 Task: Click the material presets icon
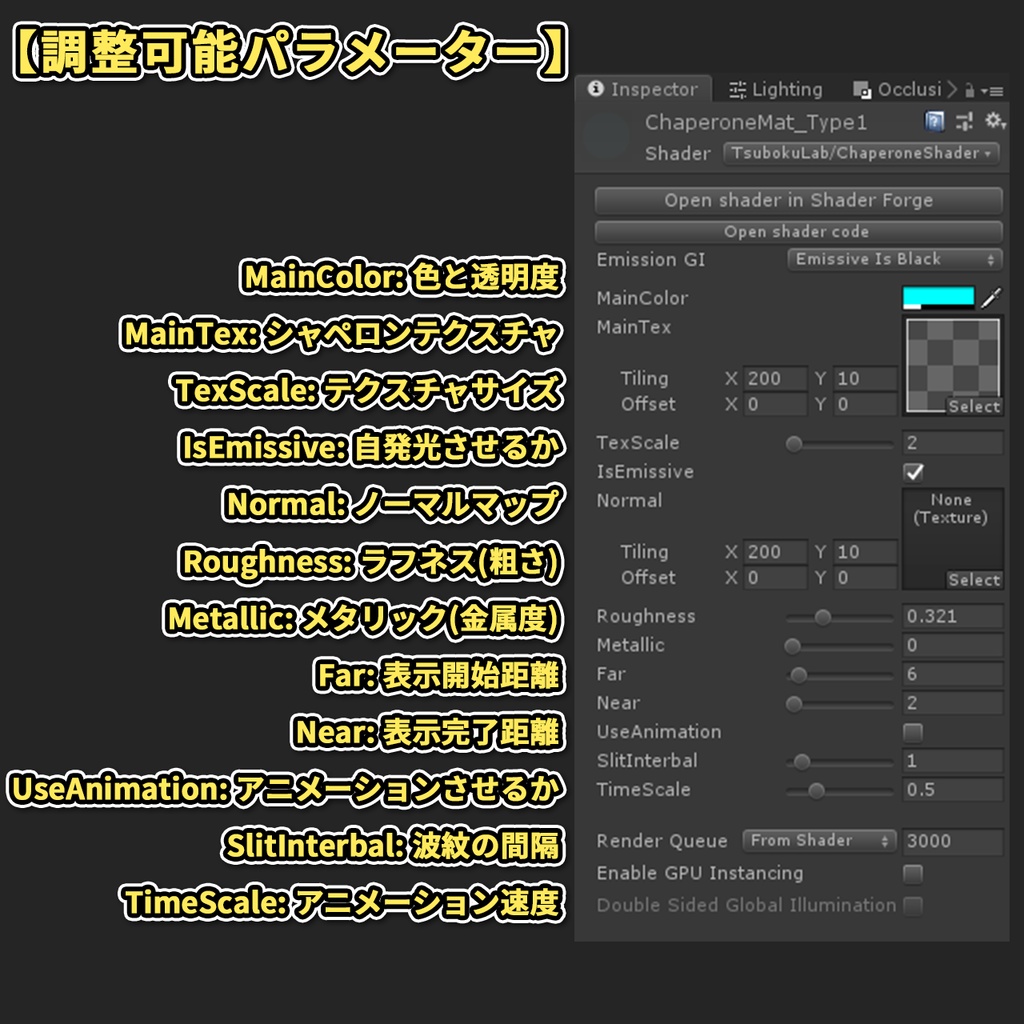pos(965,122)
